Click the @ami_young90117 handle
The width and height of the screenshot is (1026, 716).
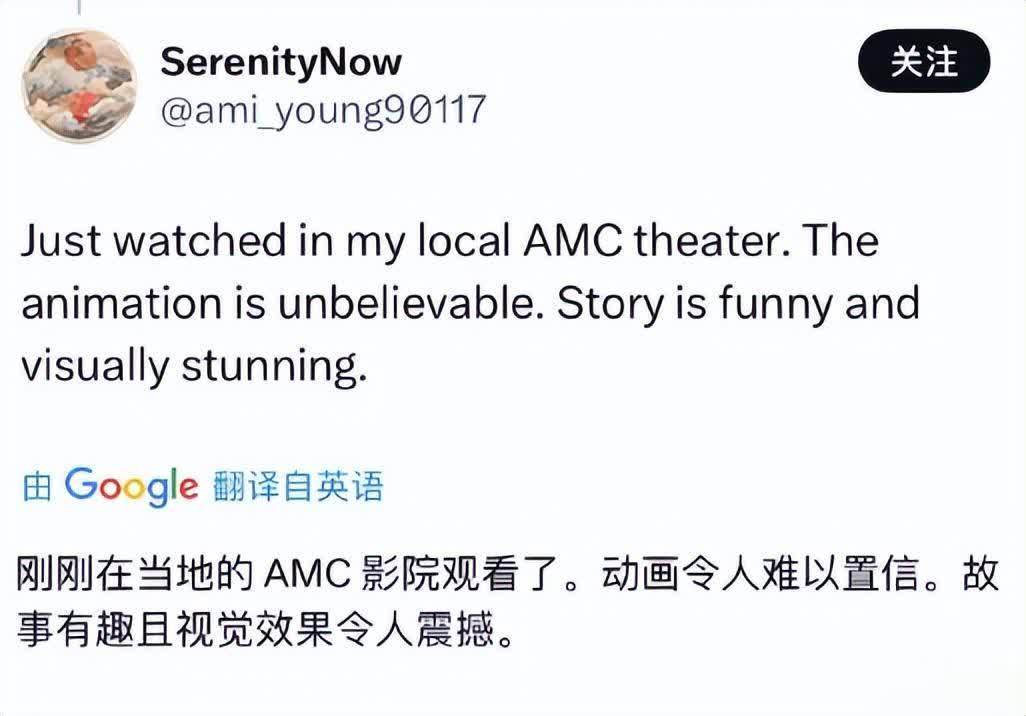323,109
